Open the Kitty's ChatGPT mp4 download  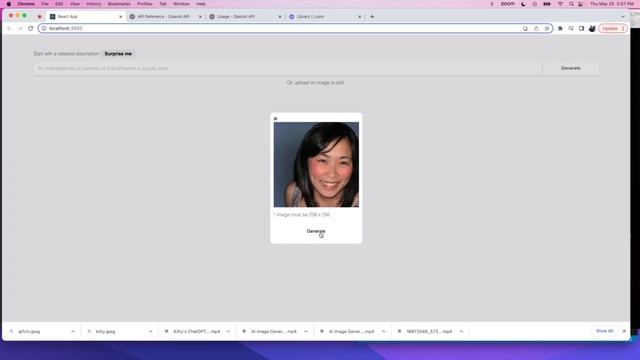click(197, 331)
